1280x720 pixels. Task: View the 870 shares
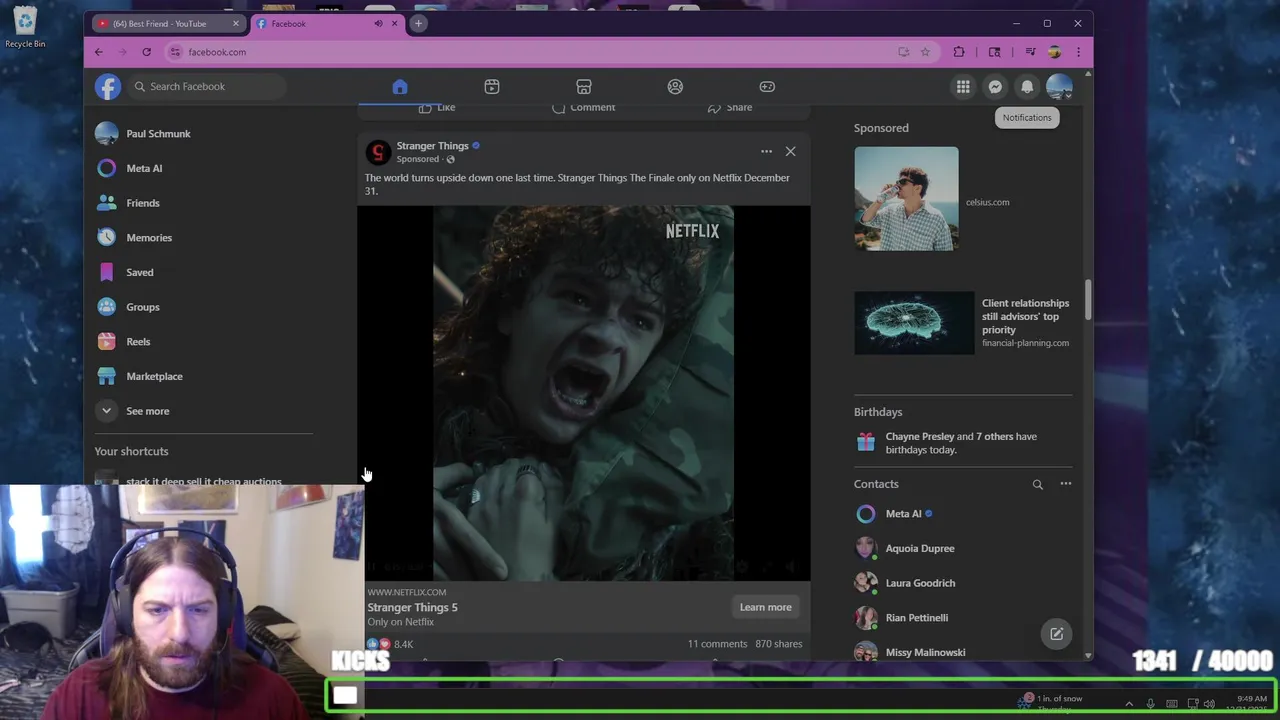tap(778, 644)
